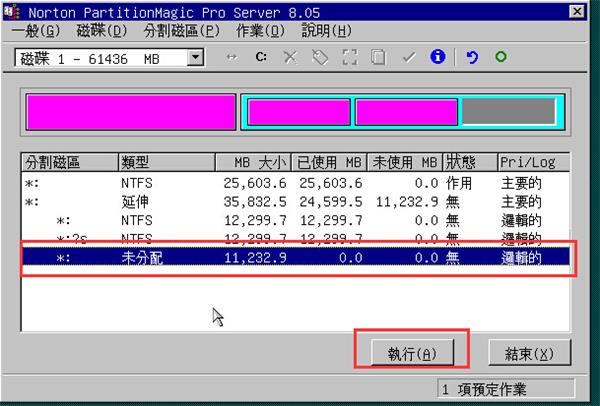The width and height of the screenshot is (600, 406).
Task: Click the 結束(X) exit button
Action: pyautogui.click(x=530, y=353)
